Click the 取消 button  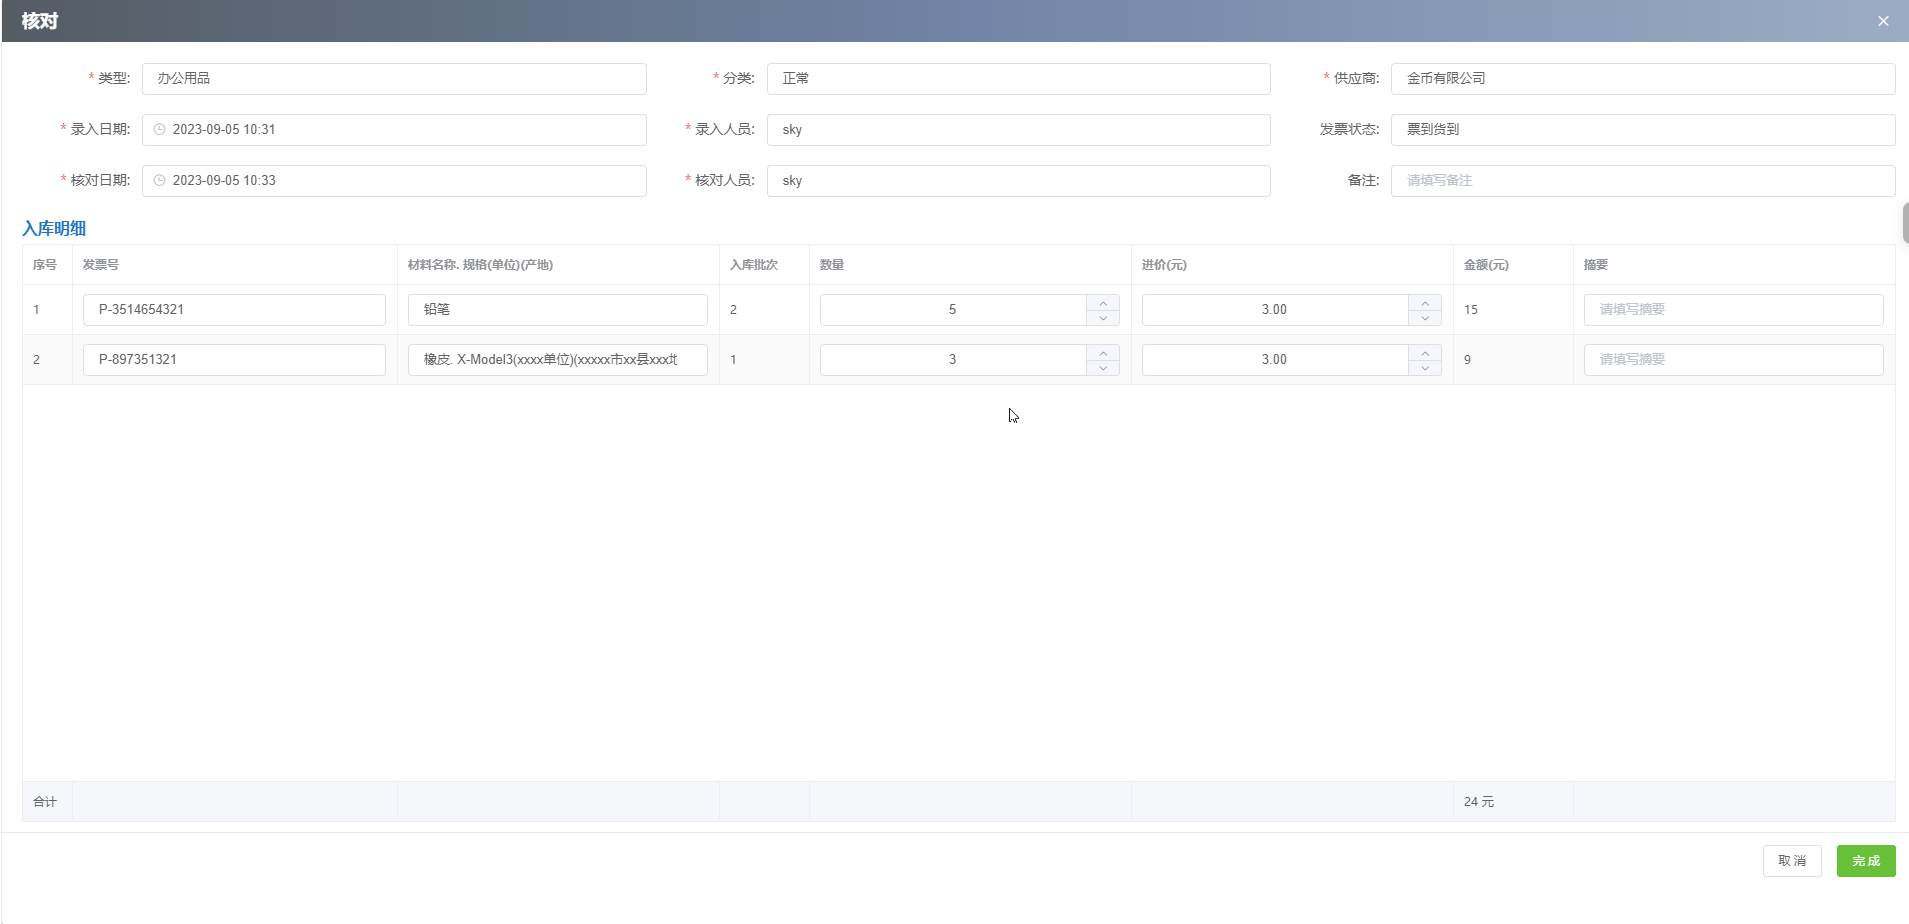[x=1792, y=861]
